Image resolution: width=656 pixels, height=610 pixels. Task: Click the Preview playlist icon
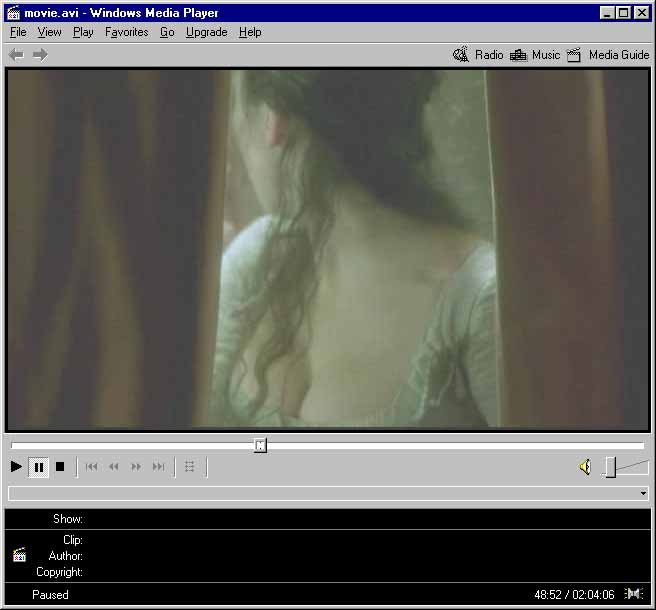(x=190, y=466)
